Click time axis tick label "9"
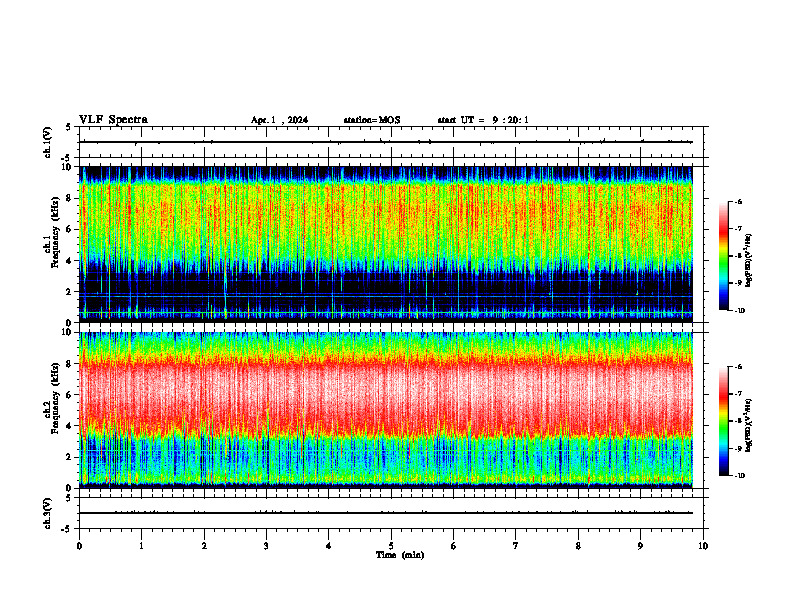Image resolution: width=792 pixels, height=612 pixels. (640, 546)
